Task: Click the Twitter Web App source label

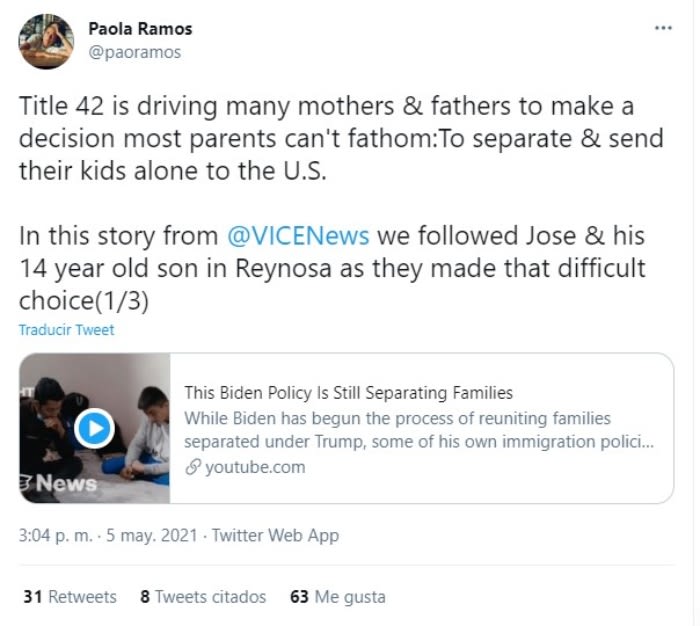Action: [x=275, y=536]
